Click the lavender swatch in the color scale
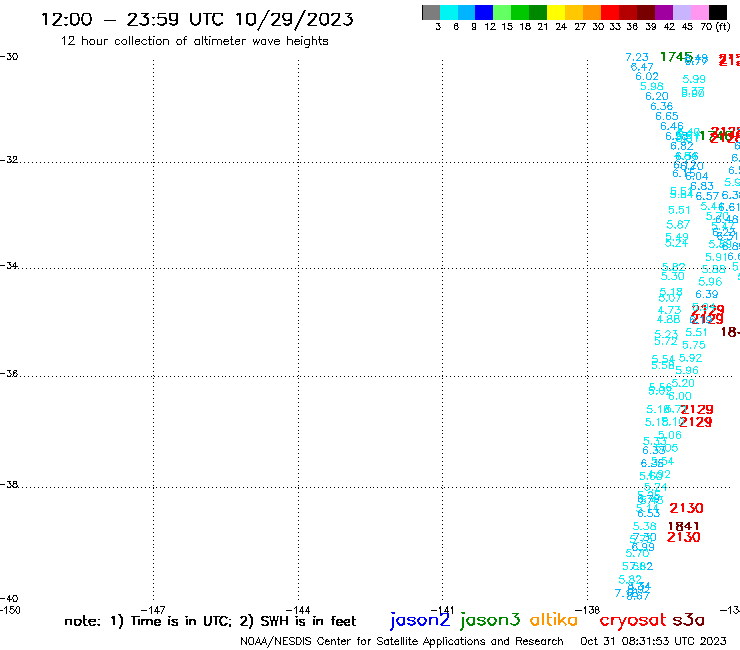The height and width of the screenshot is (650, 740). 681,12
